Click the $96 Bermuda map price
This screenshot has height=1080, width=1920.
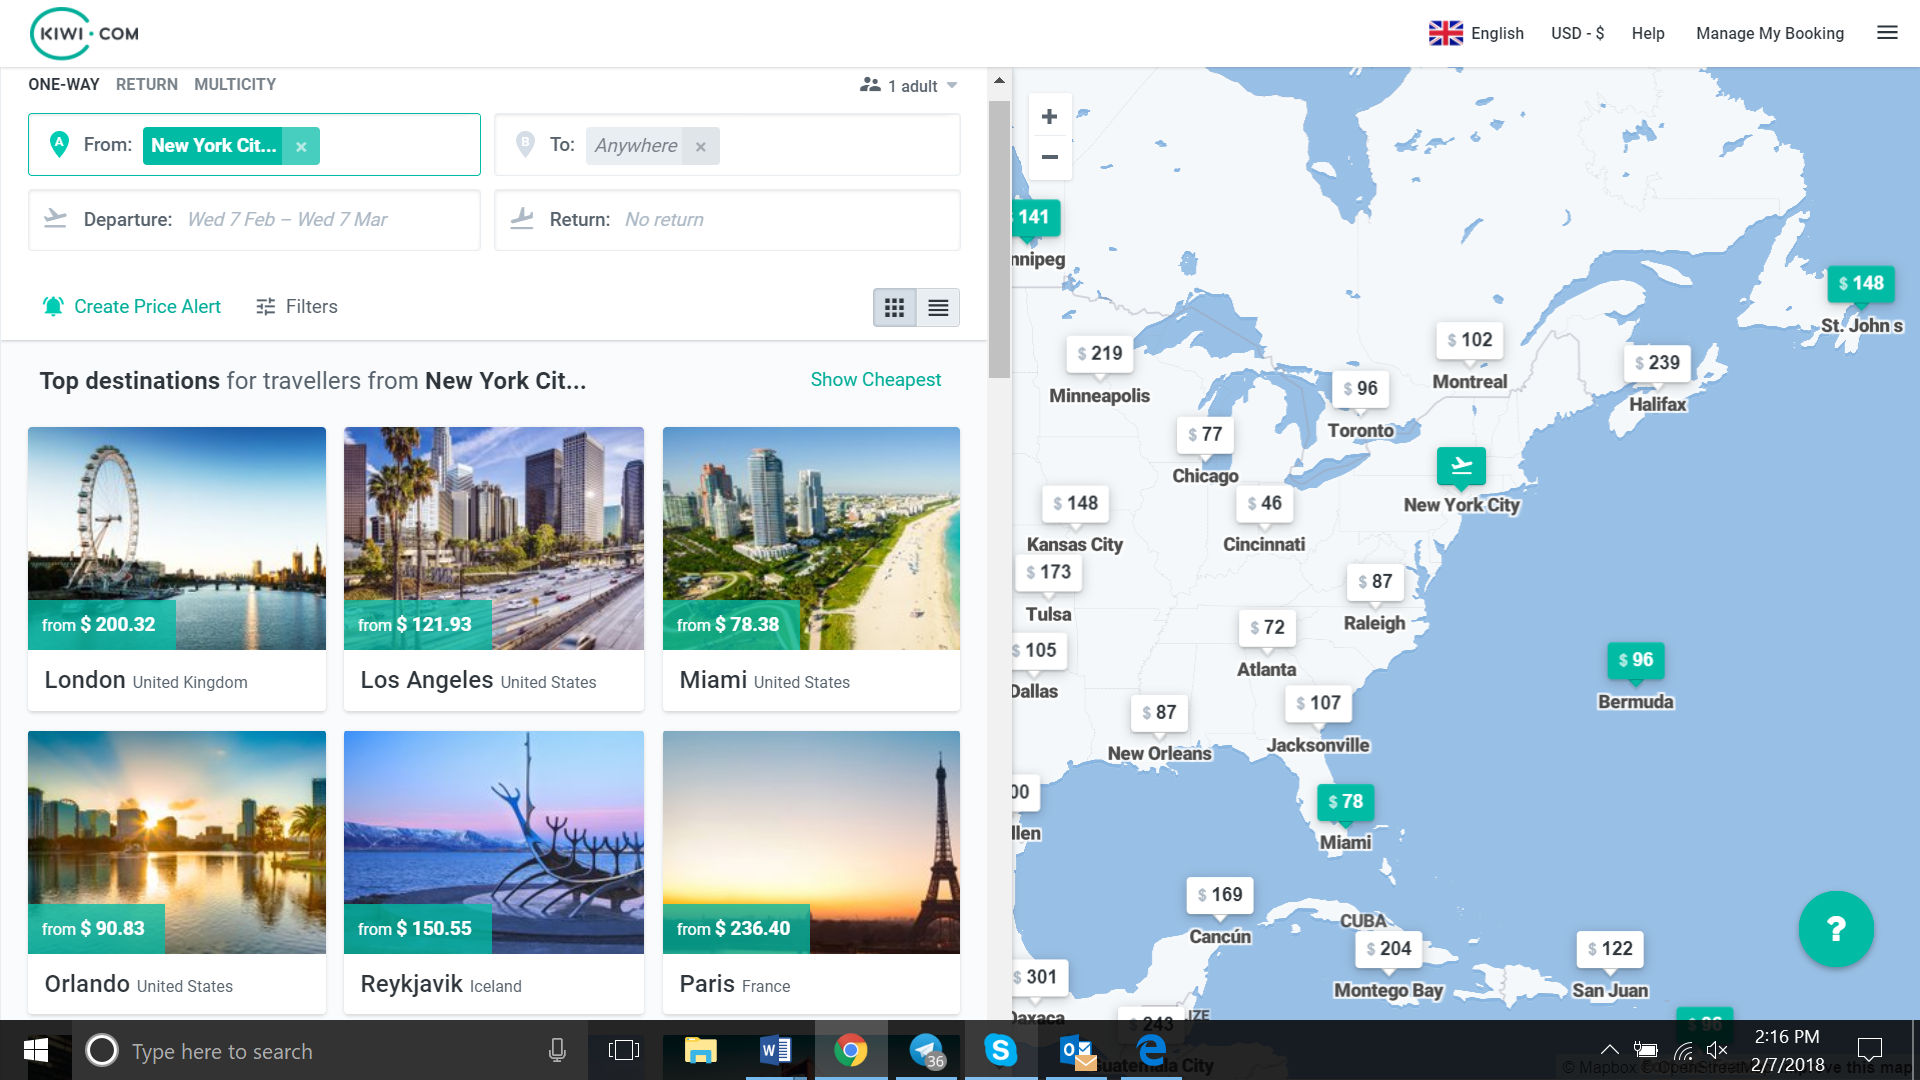(1635, 660)
